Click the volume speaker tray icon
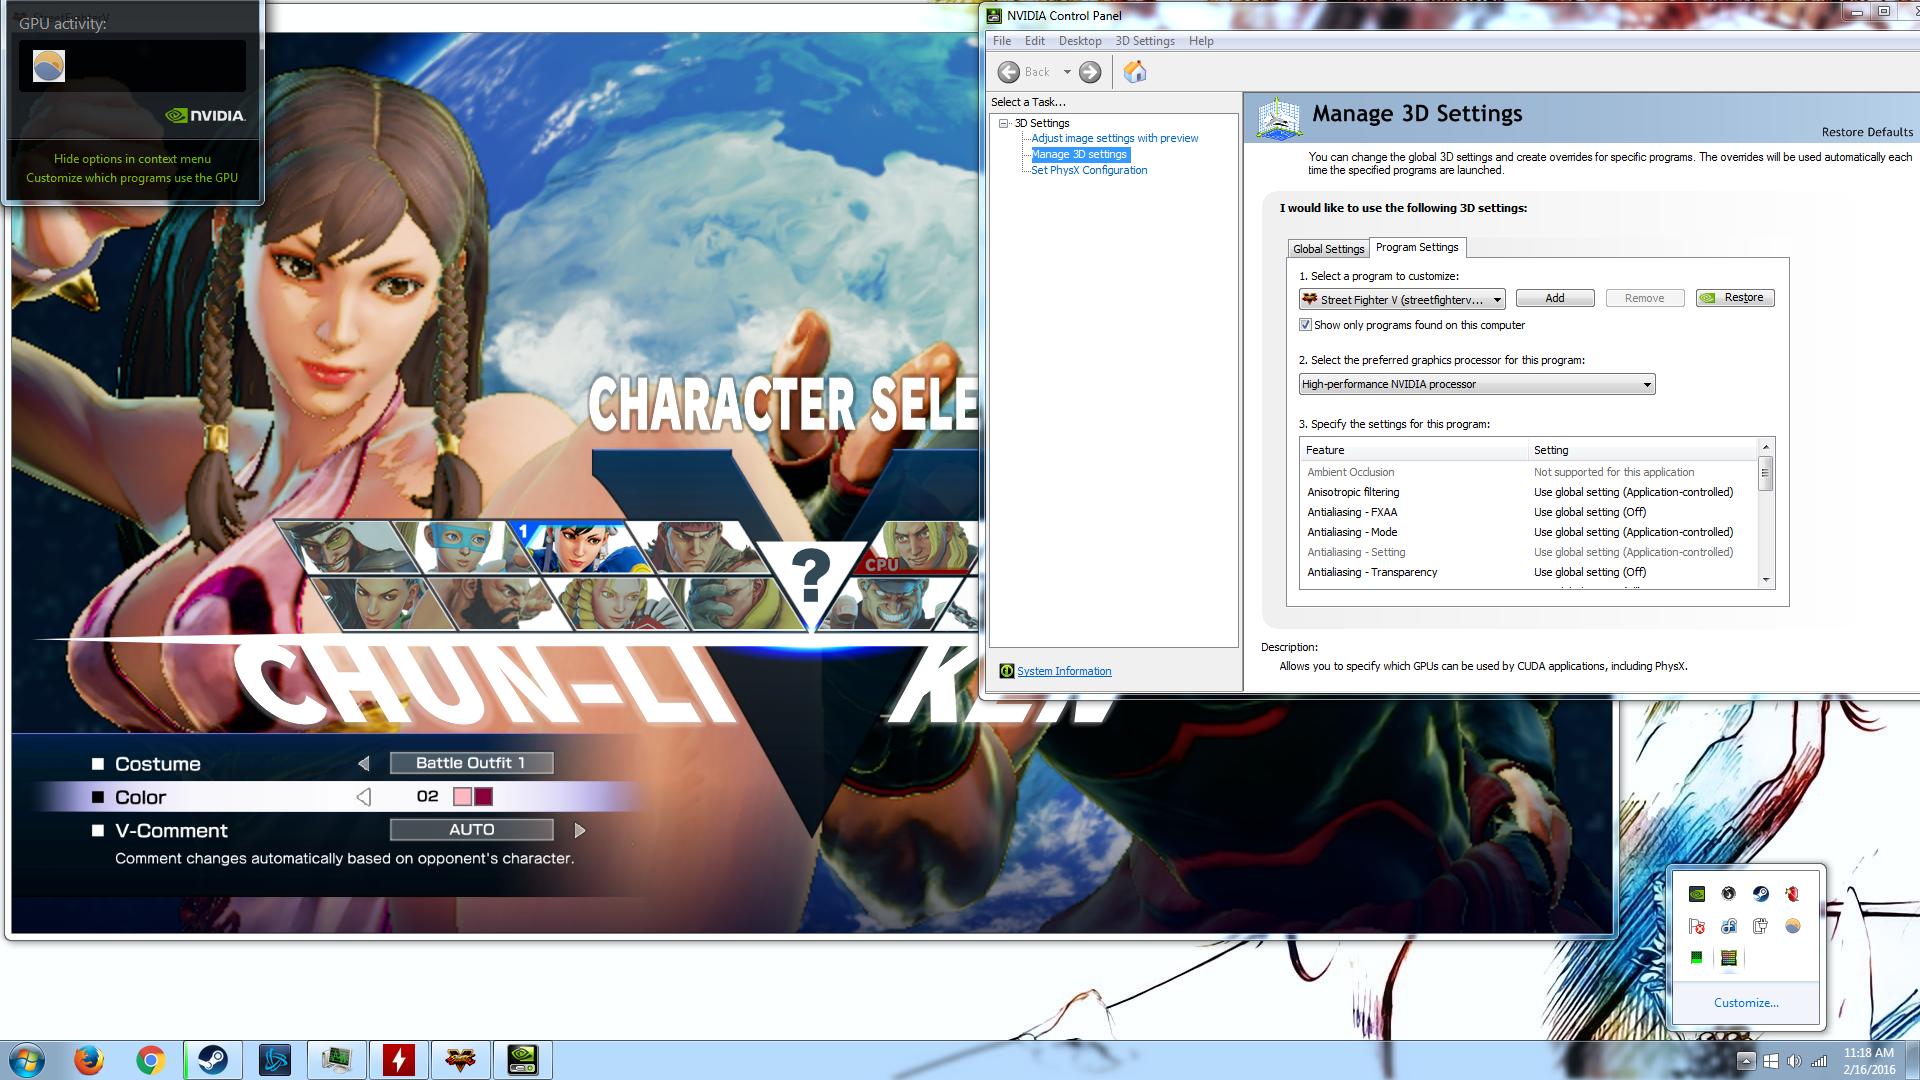Viewport: 1920px width, 1080px height. (x=1794, y=1061)
